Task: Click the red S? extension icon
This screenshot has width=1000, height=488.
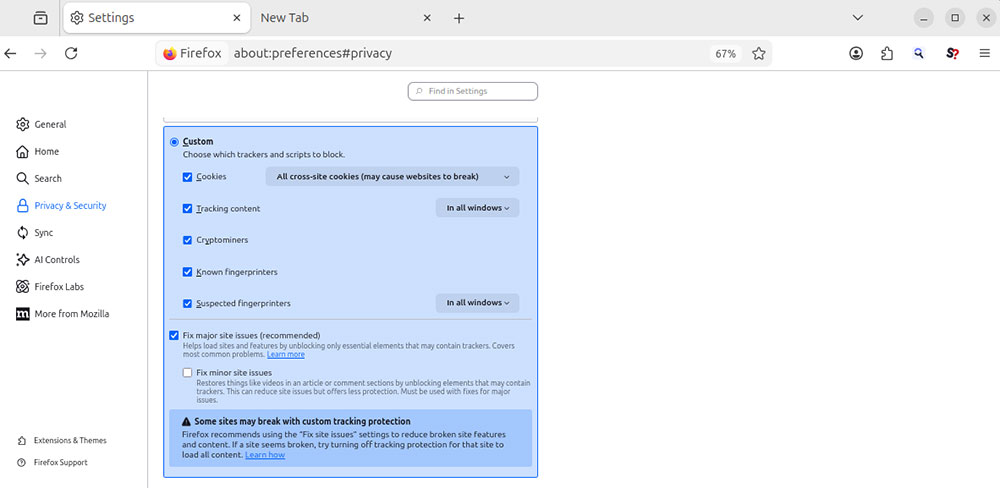Action: (952, 54)
